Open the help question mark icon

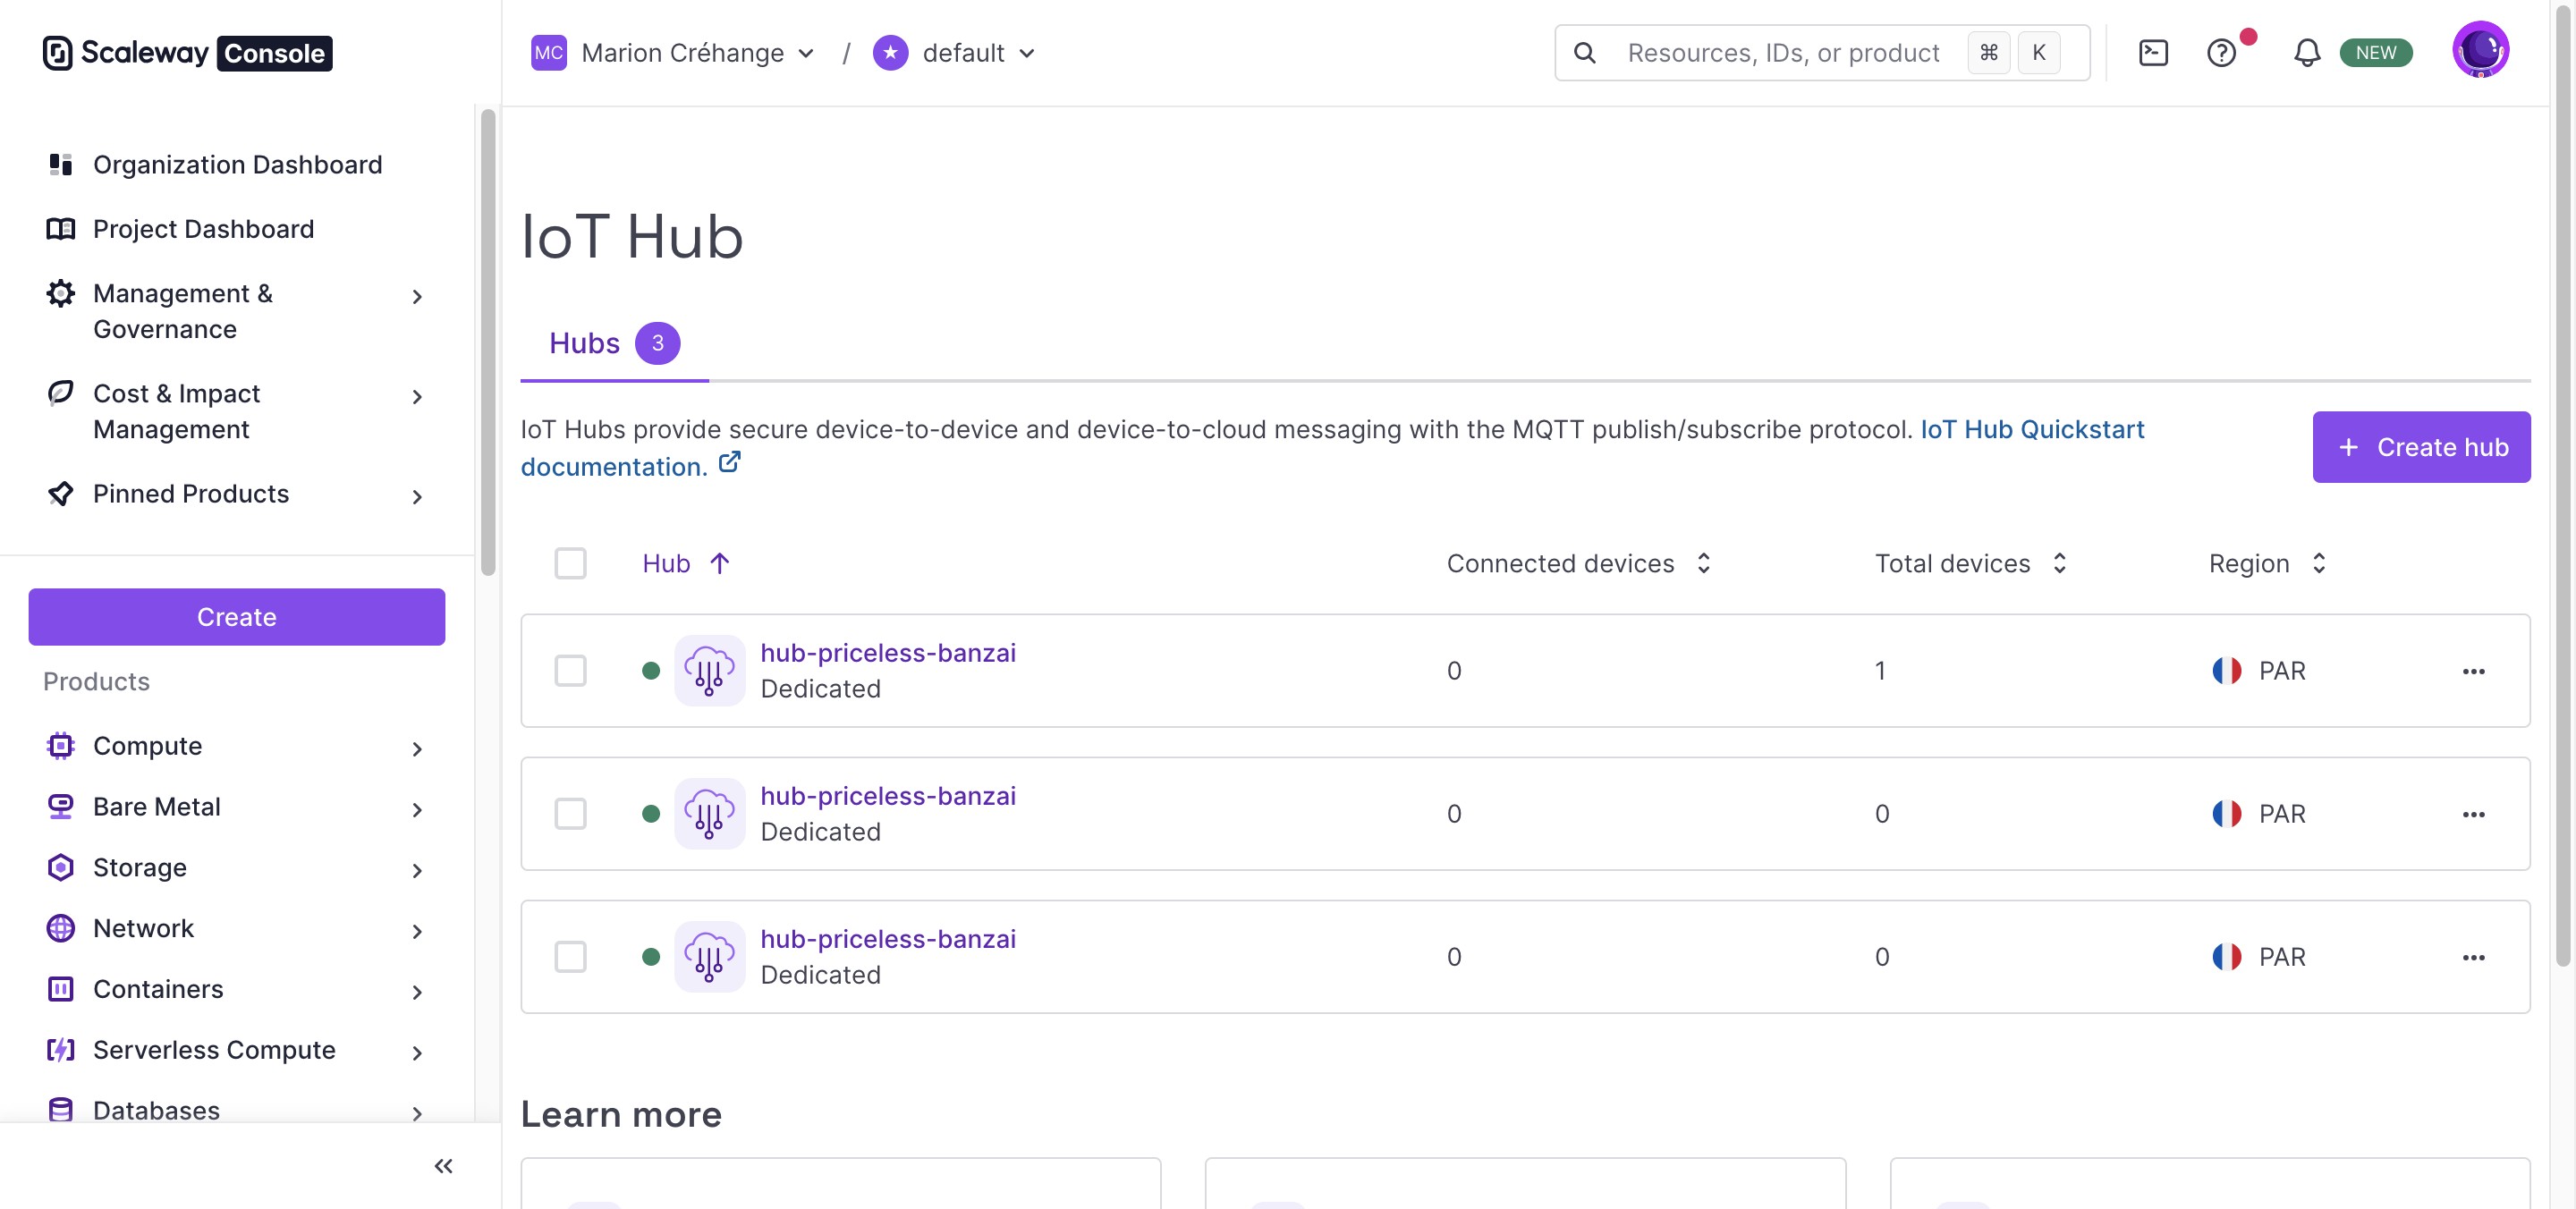tap(2221, 53)
